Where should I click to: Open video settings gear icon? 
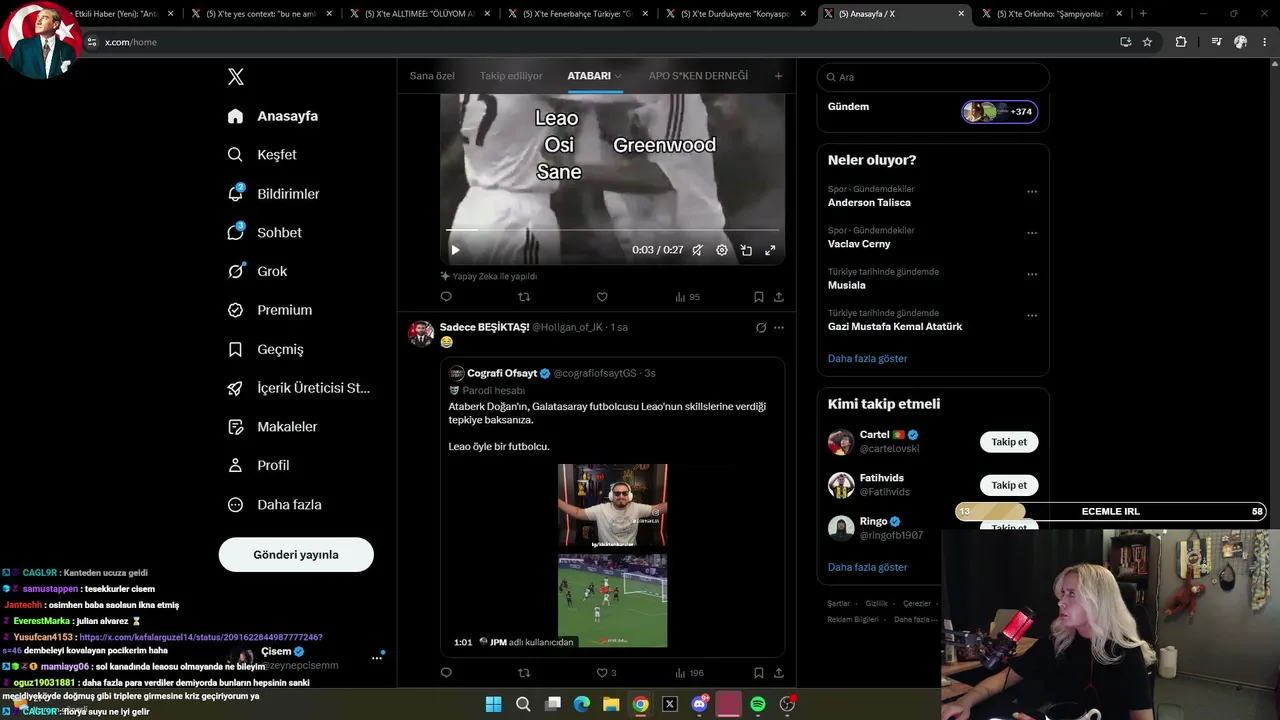(x=722, y=250)
